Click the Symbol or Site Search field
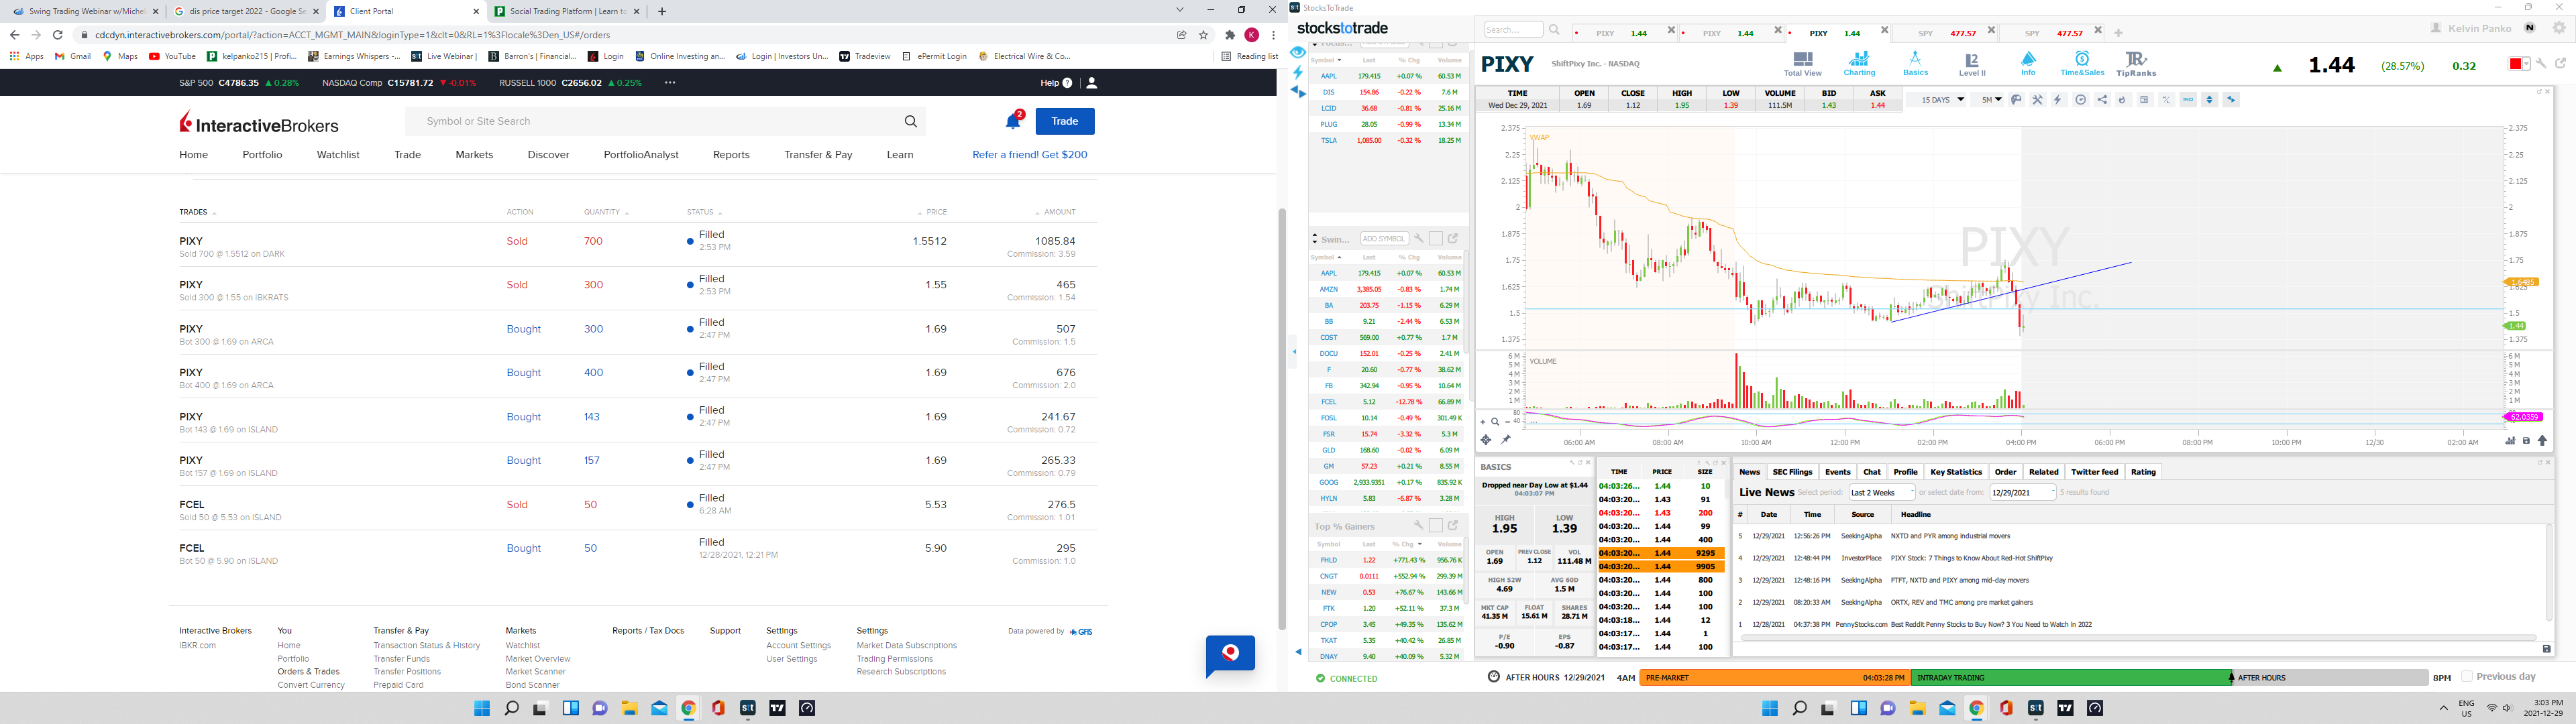 tap(660, 121)
